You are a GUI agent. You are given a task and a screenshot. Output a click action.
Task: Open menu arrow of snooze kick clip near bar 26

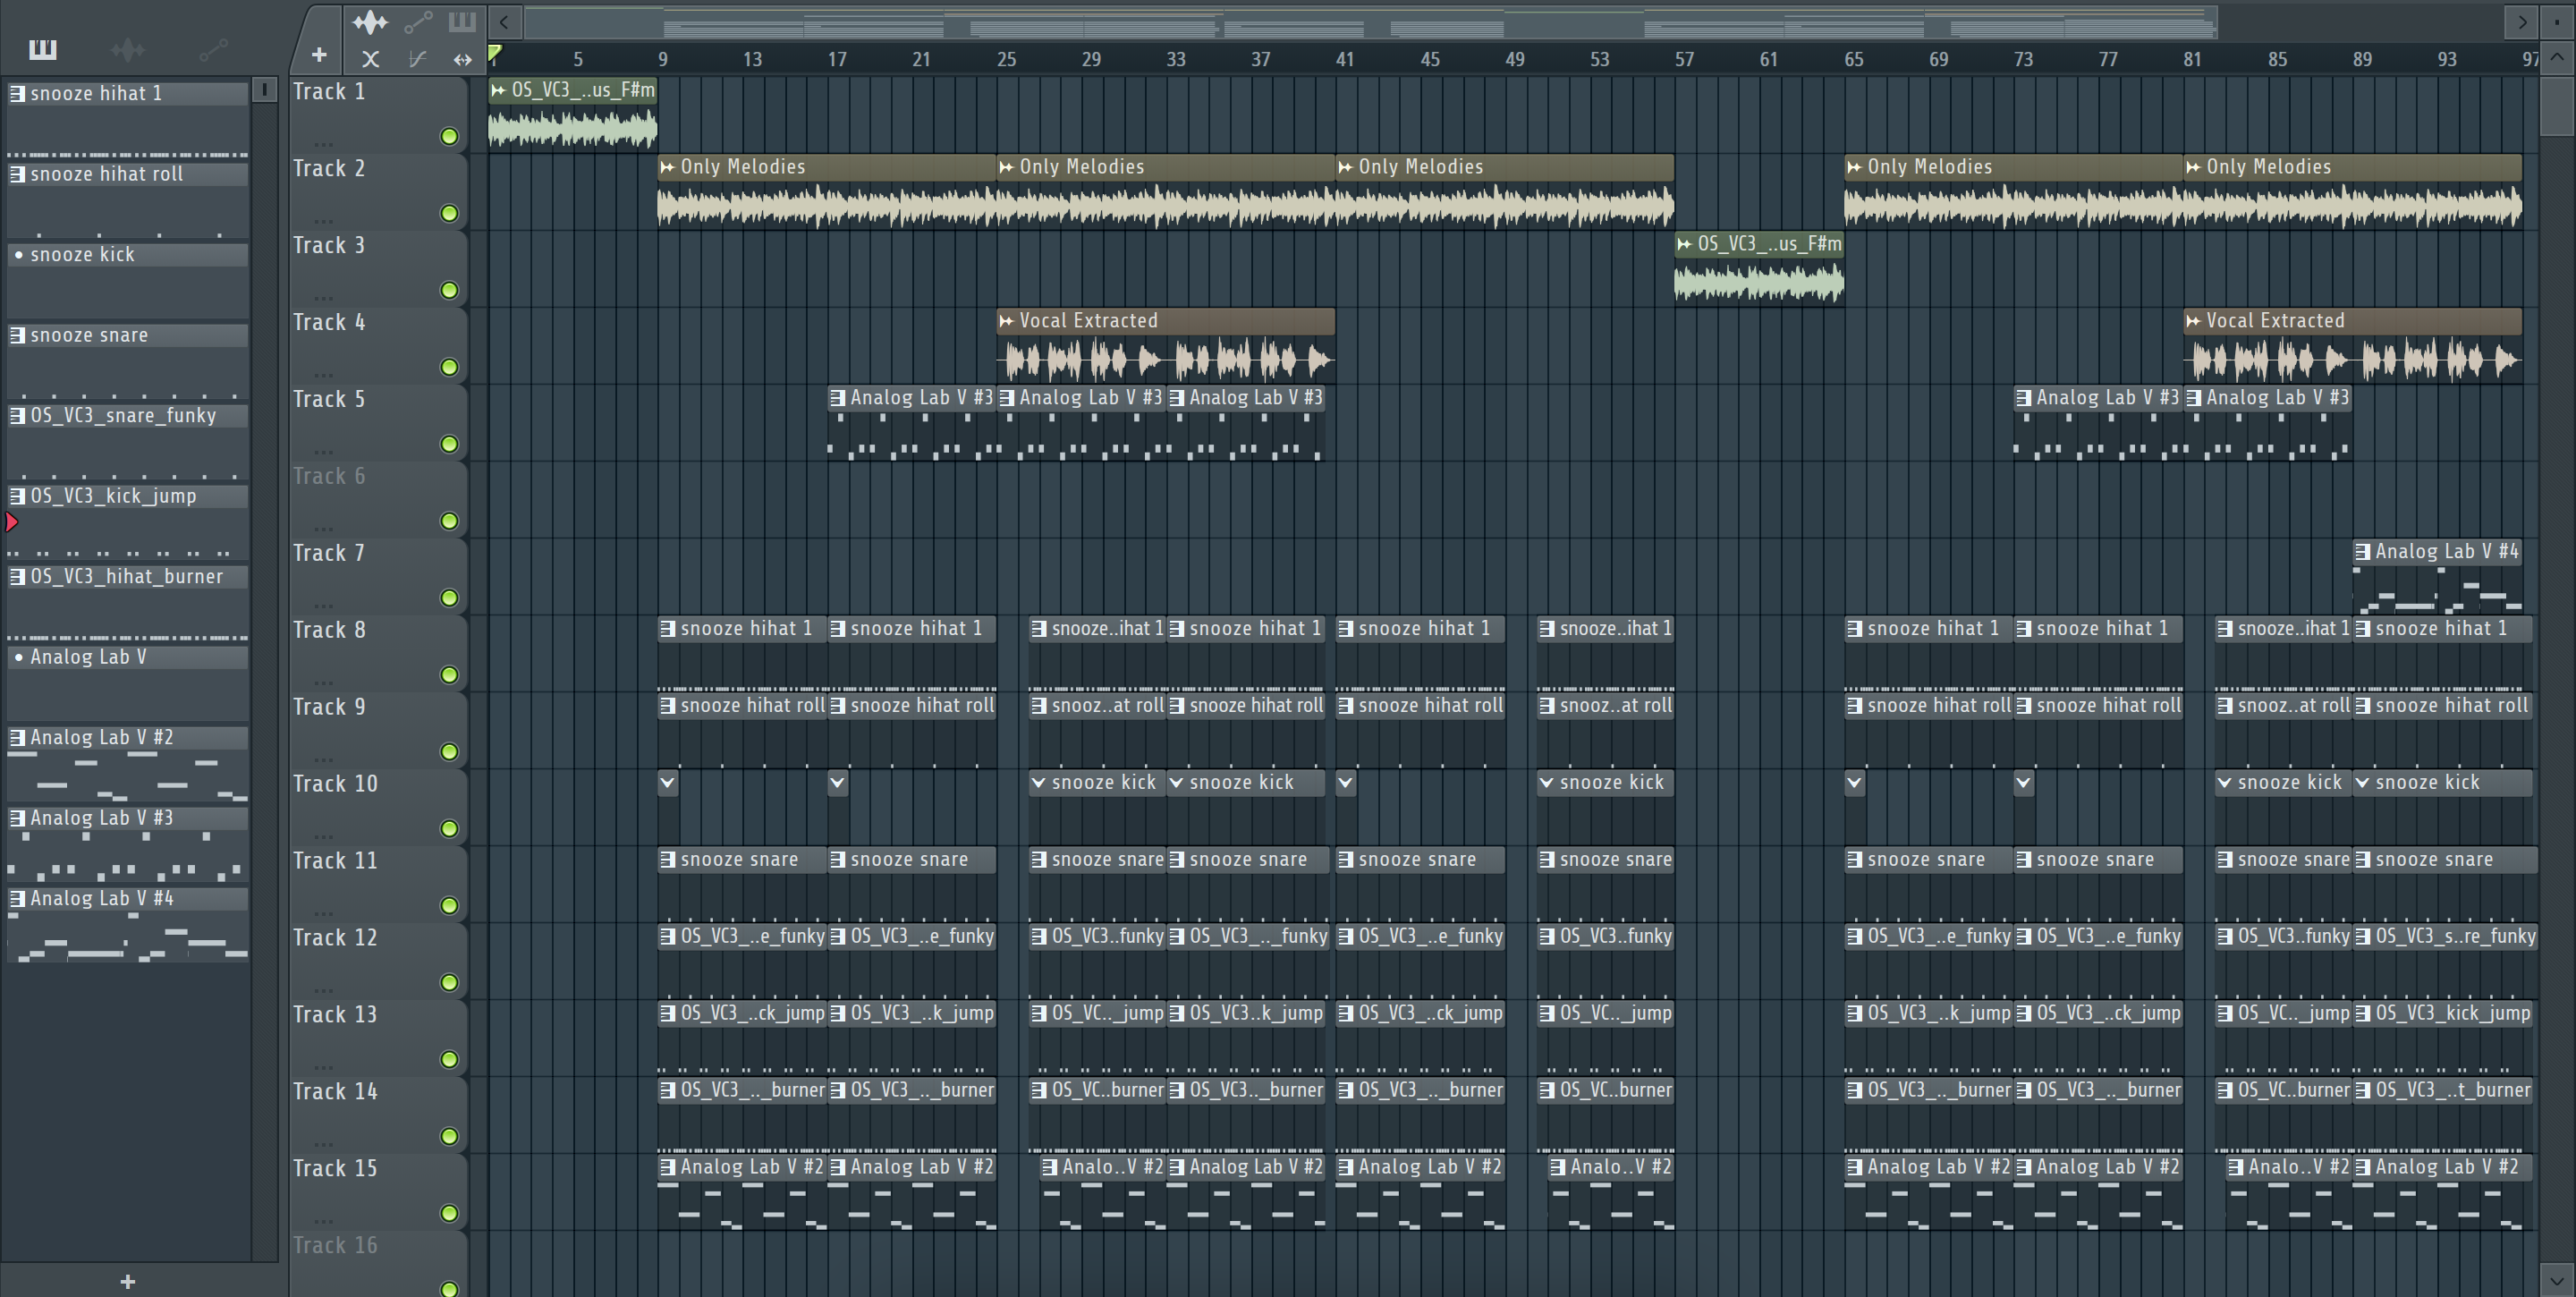coord(1039,783)
